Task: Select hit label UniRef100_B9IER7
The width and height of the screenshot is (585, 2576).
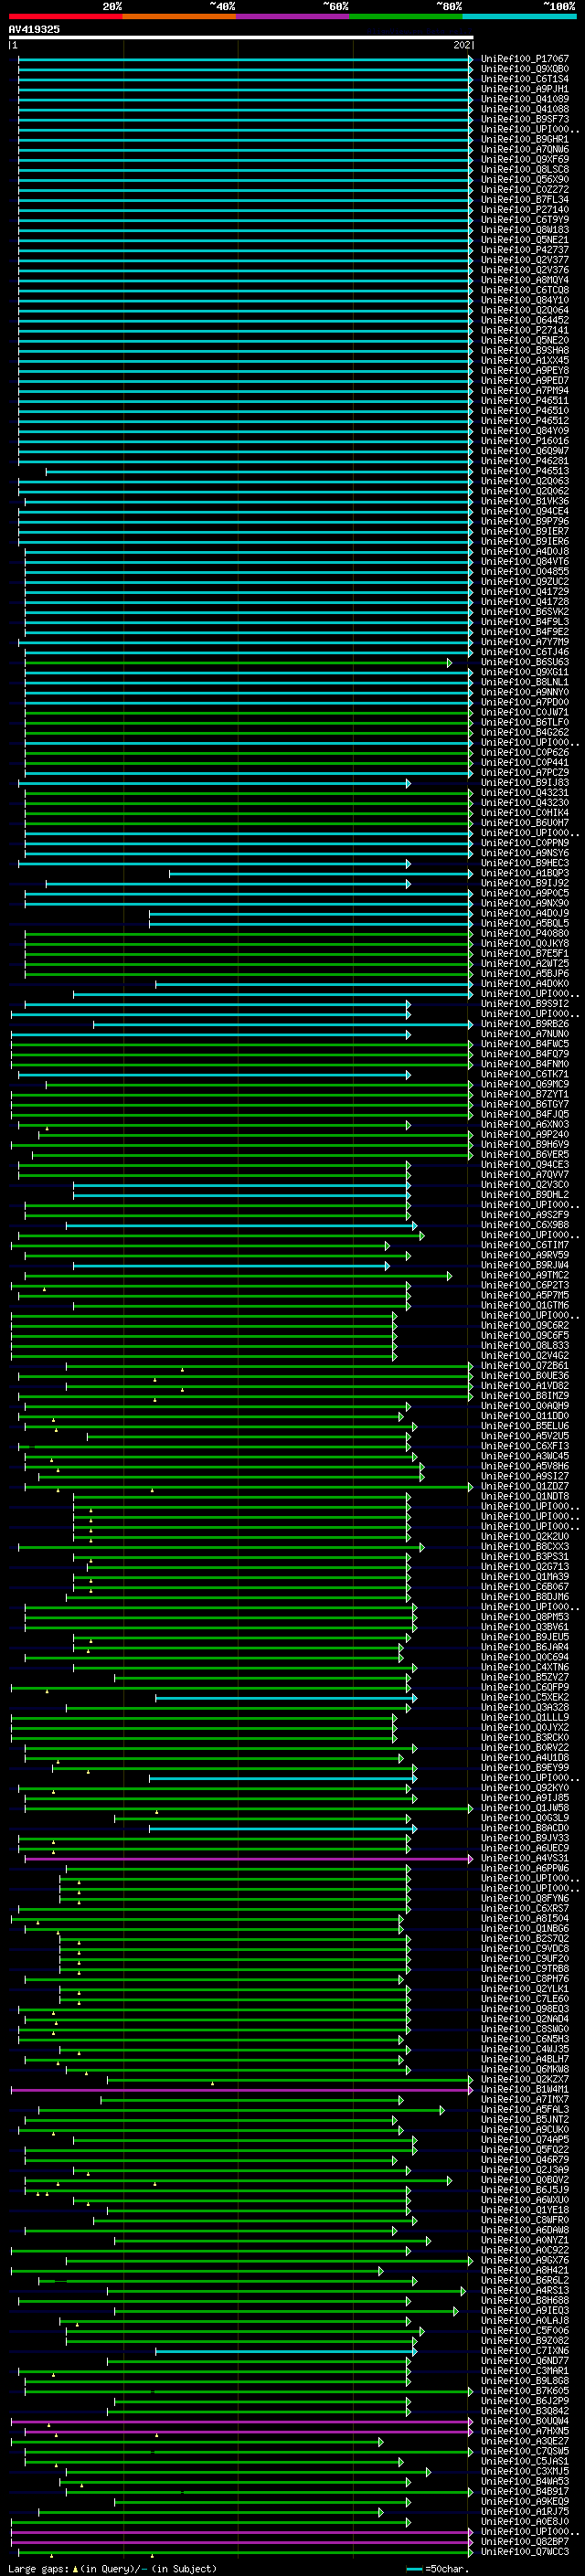Action: 525,531
